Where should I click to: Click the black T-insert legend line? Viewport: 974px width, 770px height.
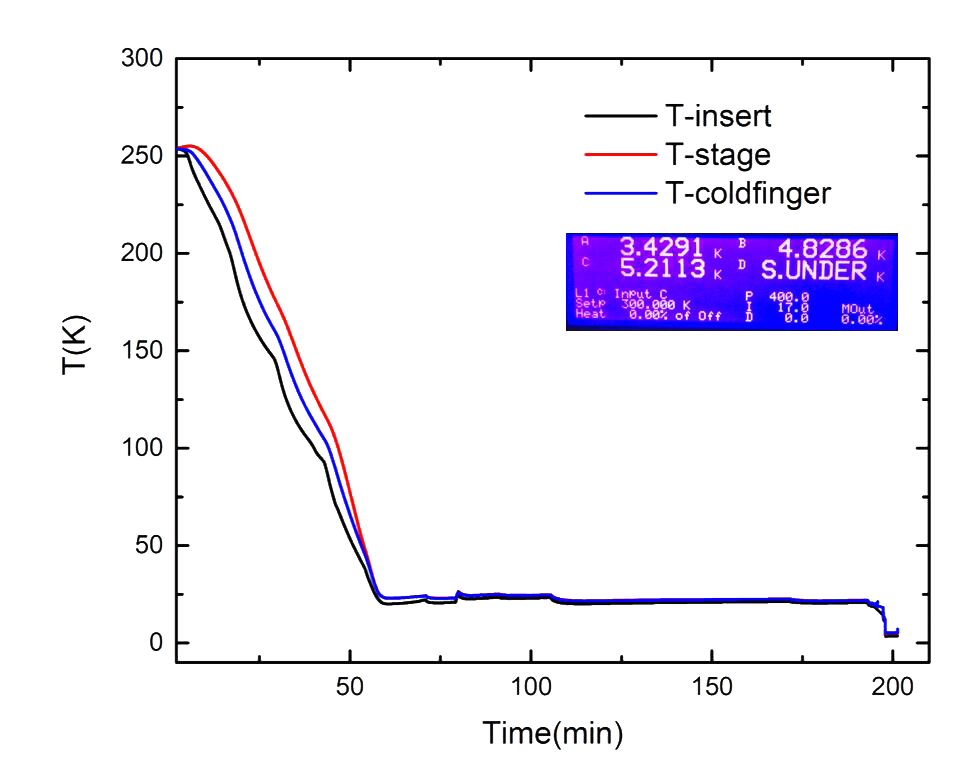(621, 116)
